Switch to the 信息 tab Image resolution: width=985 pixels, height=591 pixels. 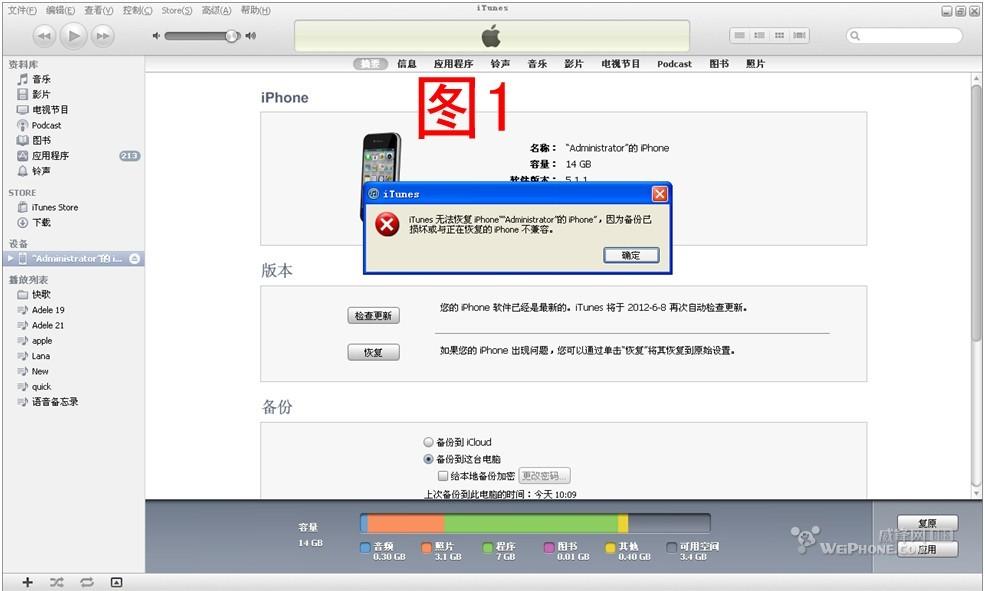pyautogui.click(x=406, y=64)
